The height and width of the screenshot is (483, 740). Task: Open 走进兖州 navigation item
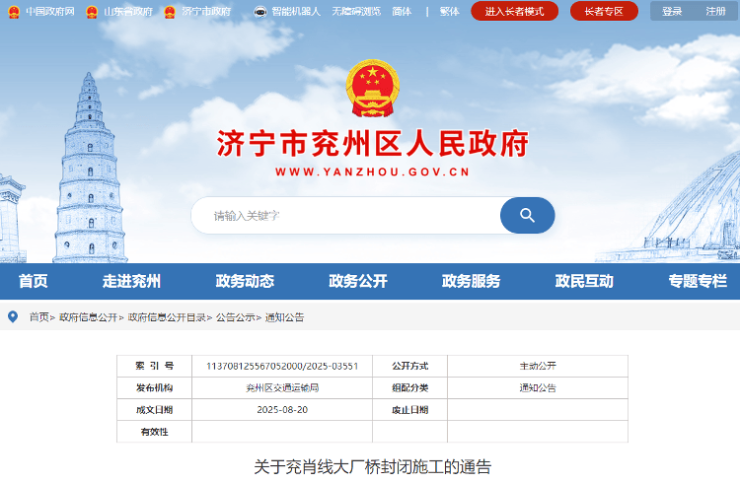(x=131, y=281)
